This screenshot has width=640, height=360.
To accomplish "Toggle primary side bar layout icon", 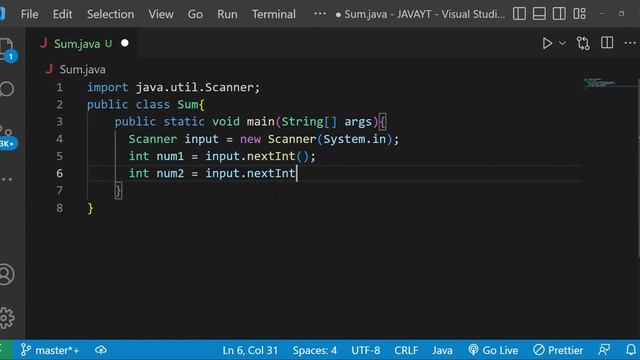I will (x=519, y=14).
